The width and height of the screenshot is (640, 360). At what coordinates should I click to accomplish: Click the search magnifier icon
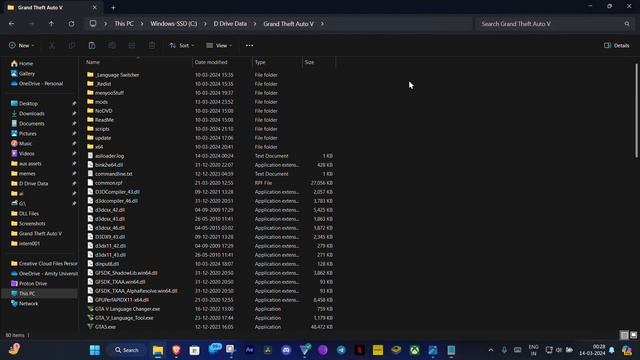point(627,24)
